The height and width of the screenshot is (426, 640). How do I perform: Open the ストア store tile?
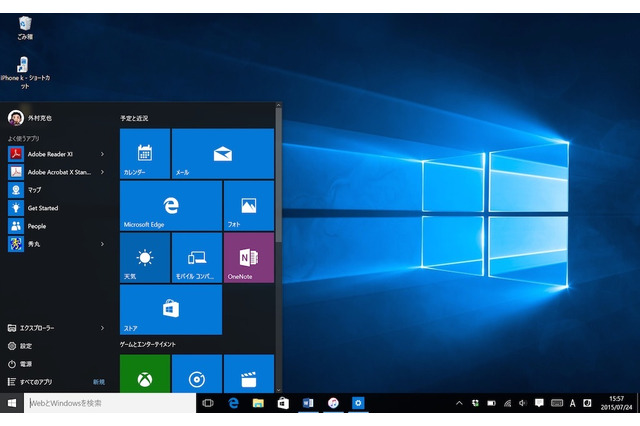point(171,309)
